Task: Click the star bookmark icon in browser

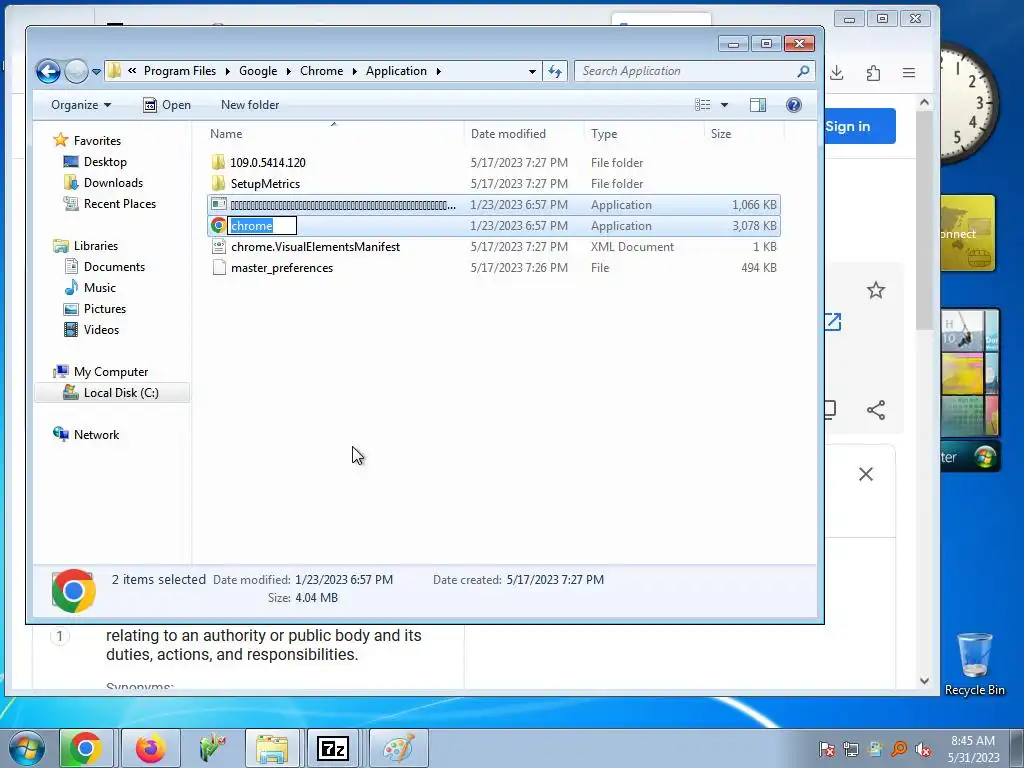Action: [x=876, y=290]
